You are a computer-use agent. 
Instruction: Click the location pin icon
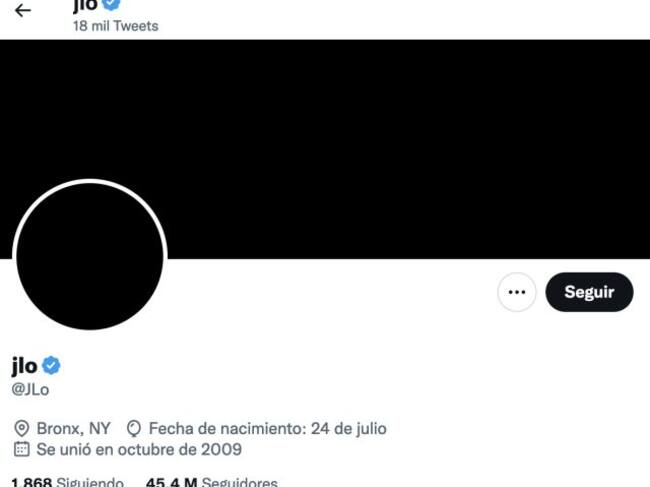[22, 429]
